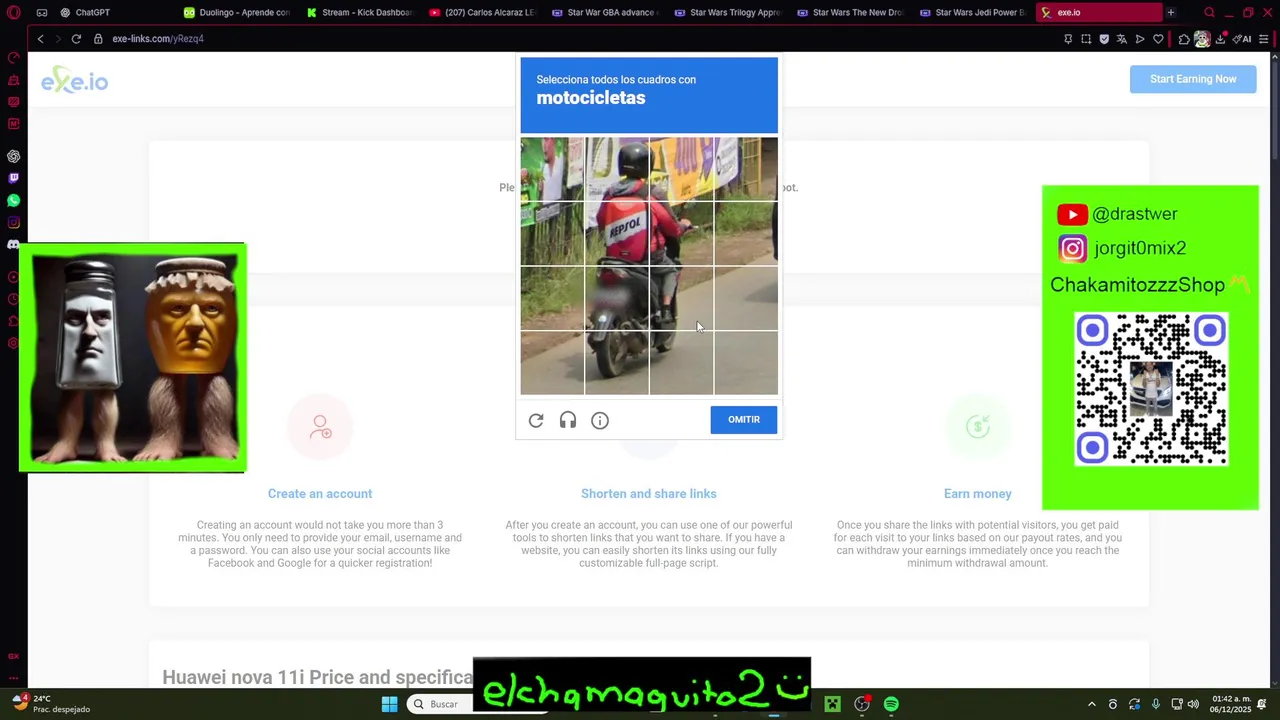Switch to Star Wars Jedi Power Battles tab
The width and height of the screenshot is (1280, 720).
pyautogui.click(x=973, y=12)
